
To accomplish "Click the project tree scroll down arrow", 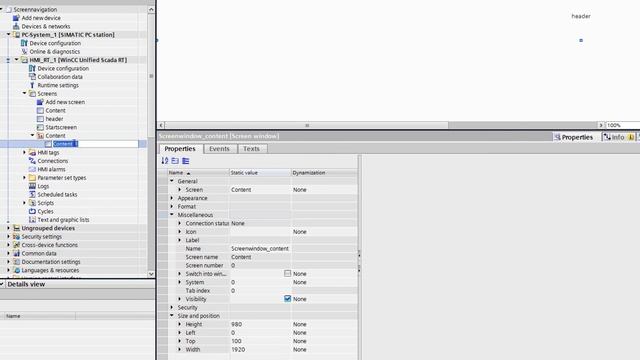I will click(x=151, y=274).
